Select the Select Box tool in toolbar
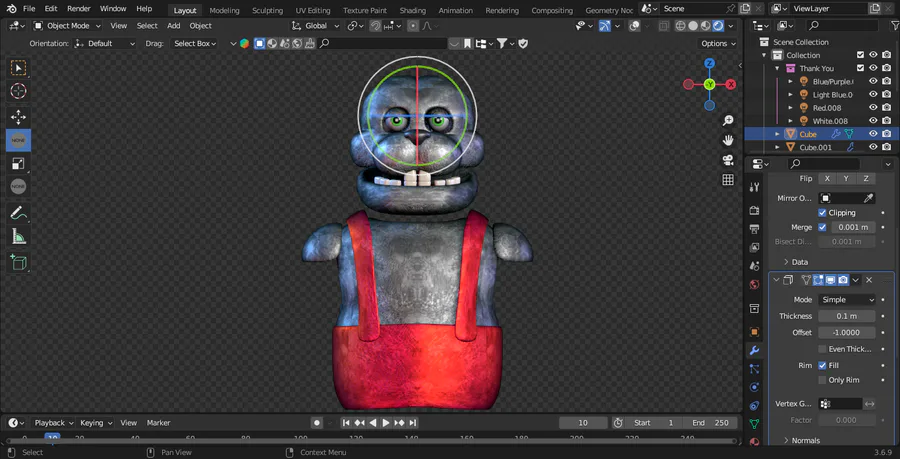 [x=18, y=68]
